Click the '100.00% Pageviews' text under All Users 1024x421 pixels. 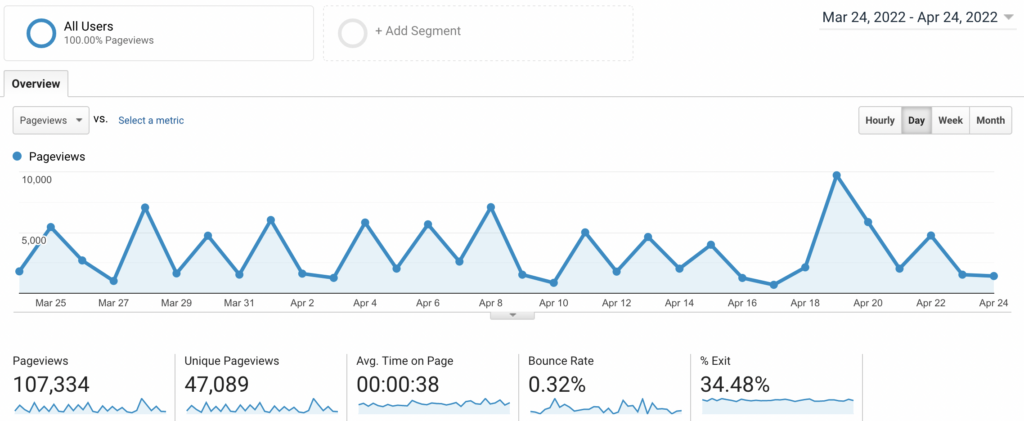pos(109,40)
